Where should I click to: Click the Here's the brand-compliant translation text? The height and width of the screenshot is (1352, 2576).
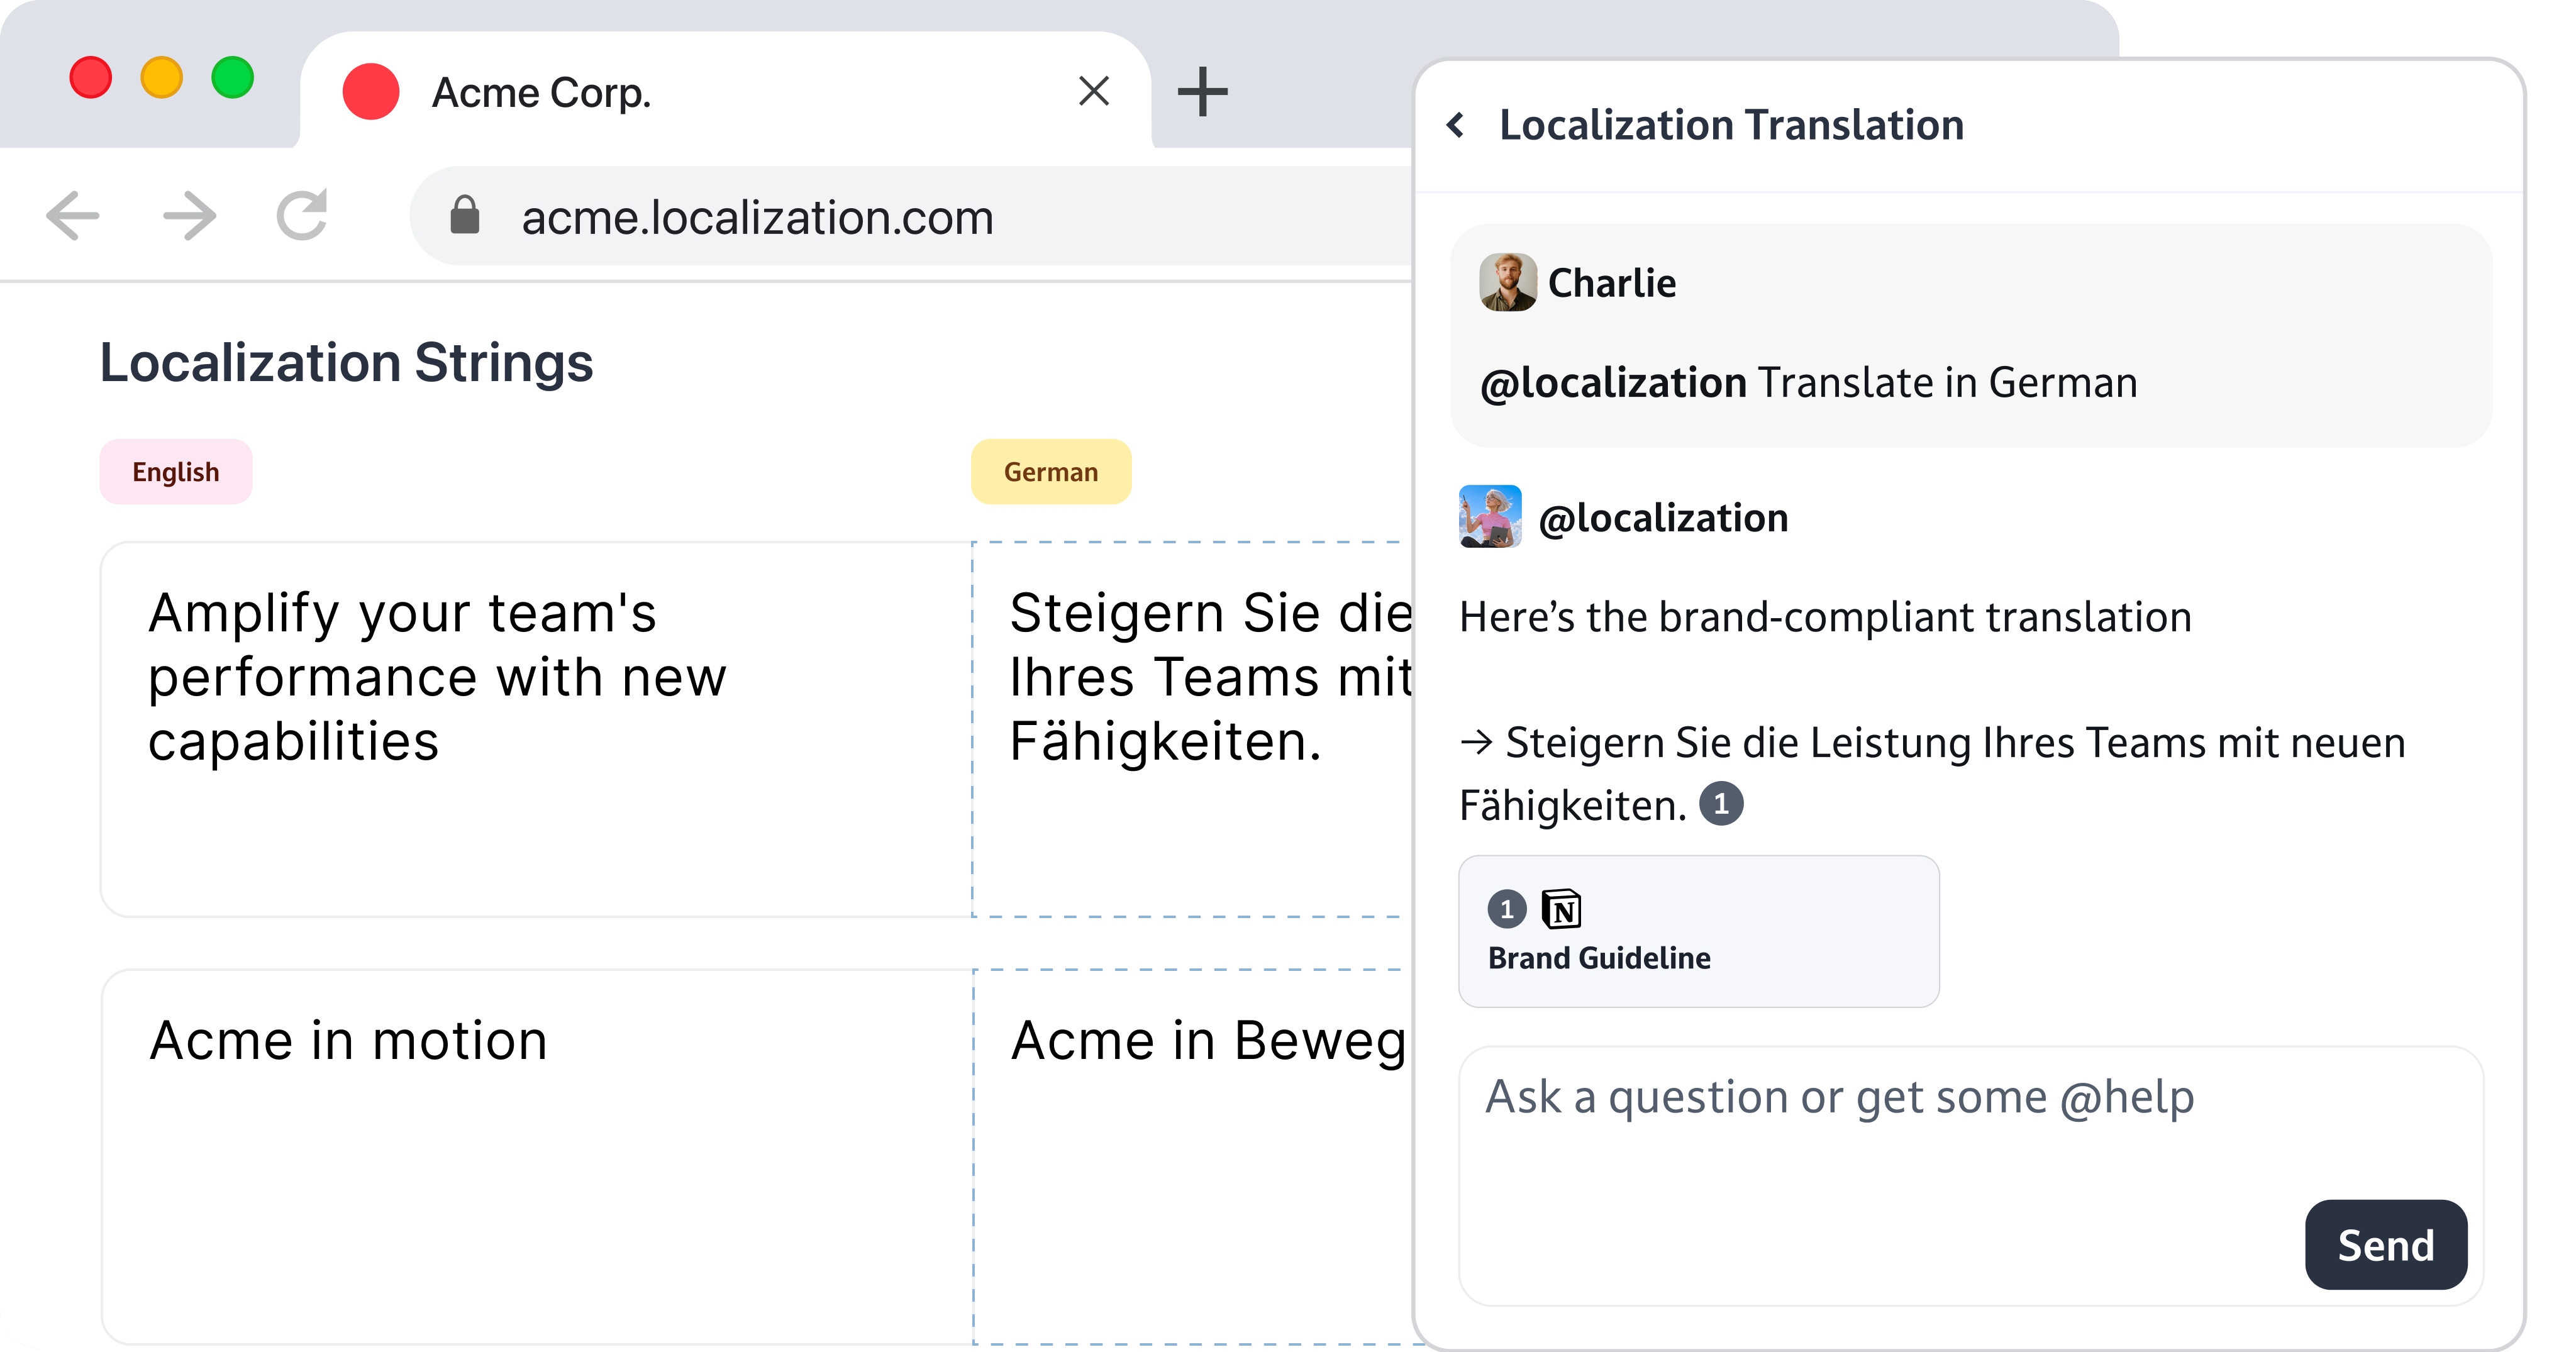(1825, 617)
